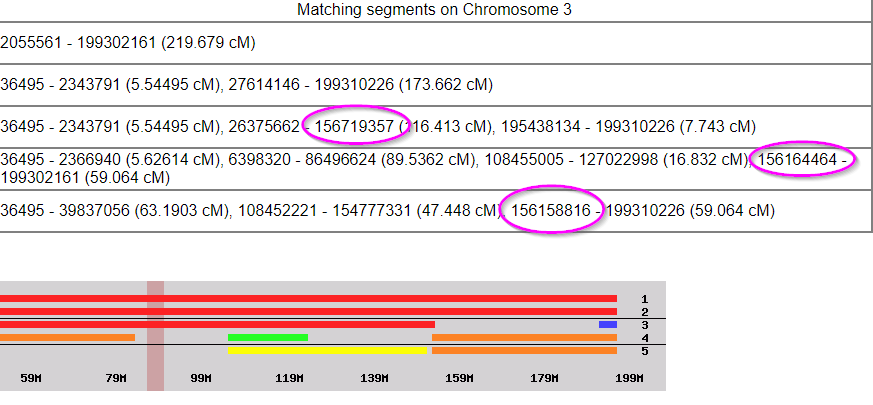
Task: Click the orange segment in chart row 5
Action: (x=524, y=351)
